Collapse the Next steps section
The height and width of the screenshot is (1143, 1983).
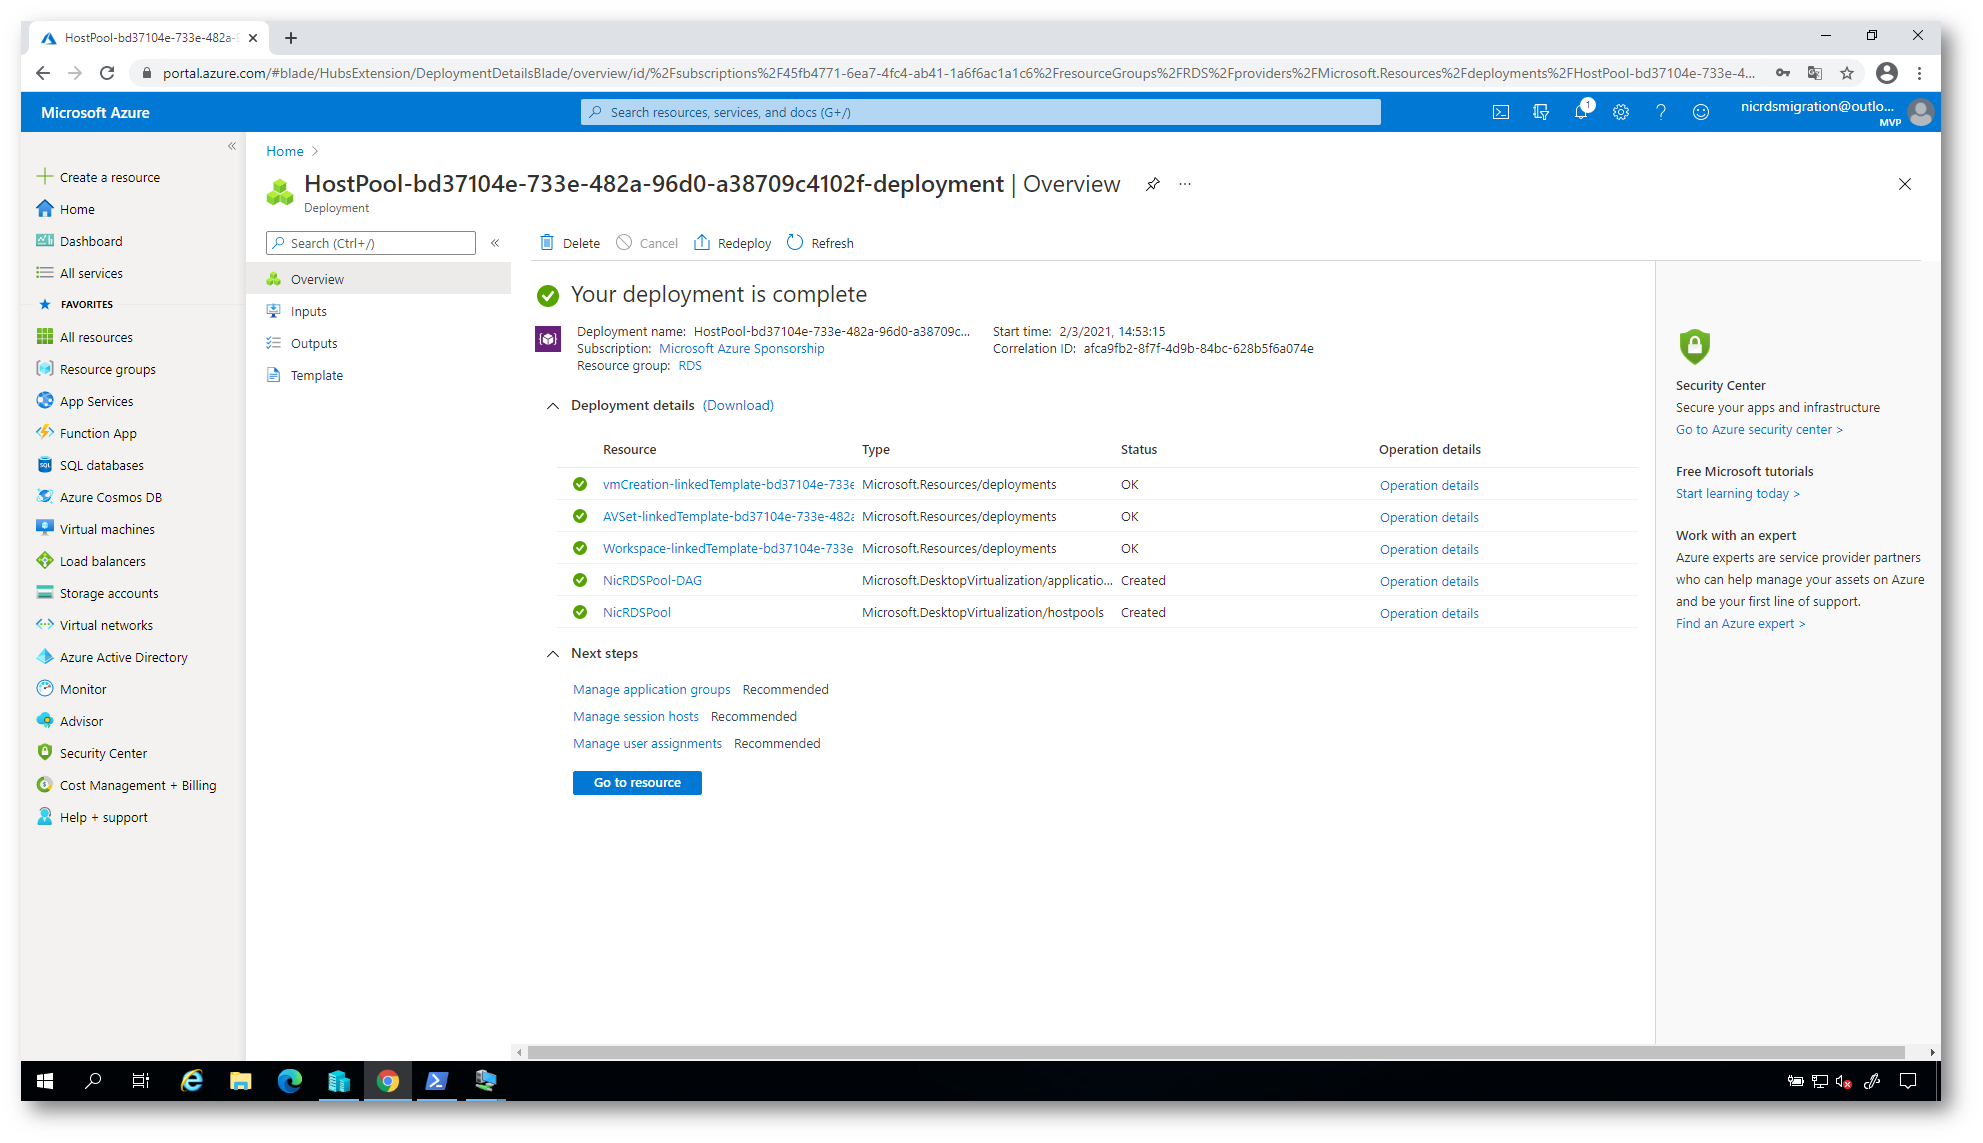tap(553, 654)
